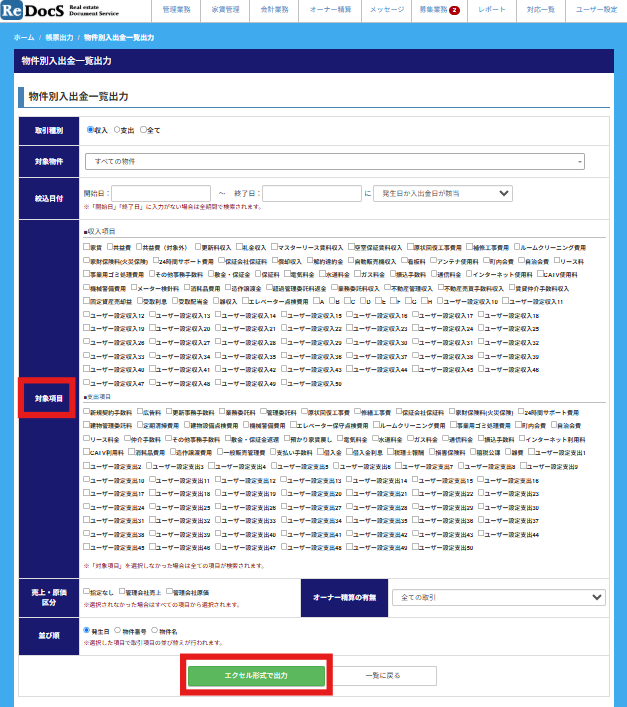
Task: Check the 管理委託料 checkbox
Action: click(263, 412)
